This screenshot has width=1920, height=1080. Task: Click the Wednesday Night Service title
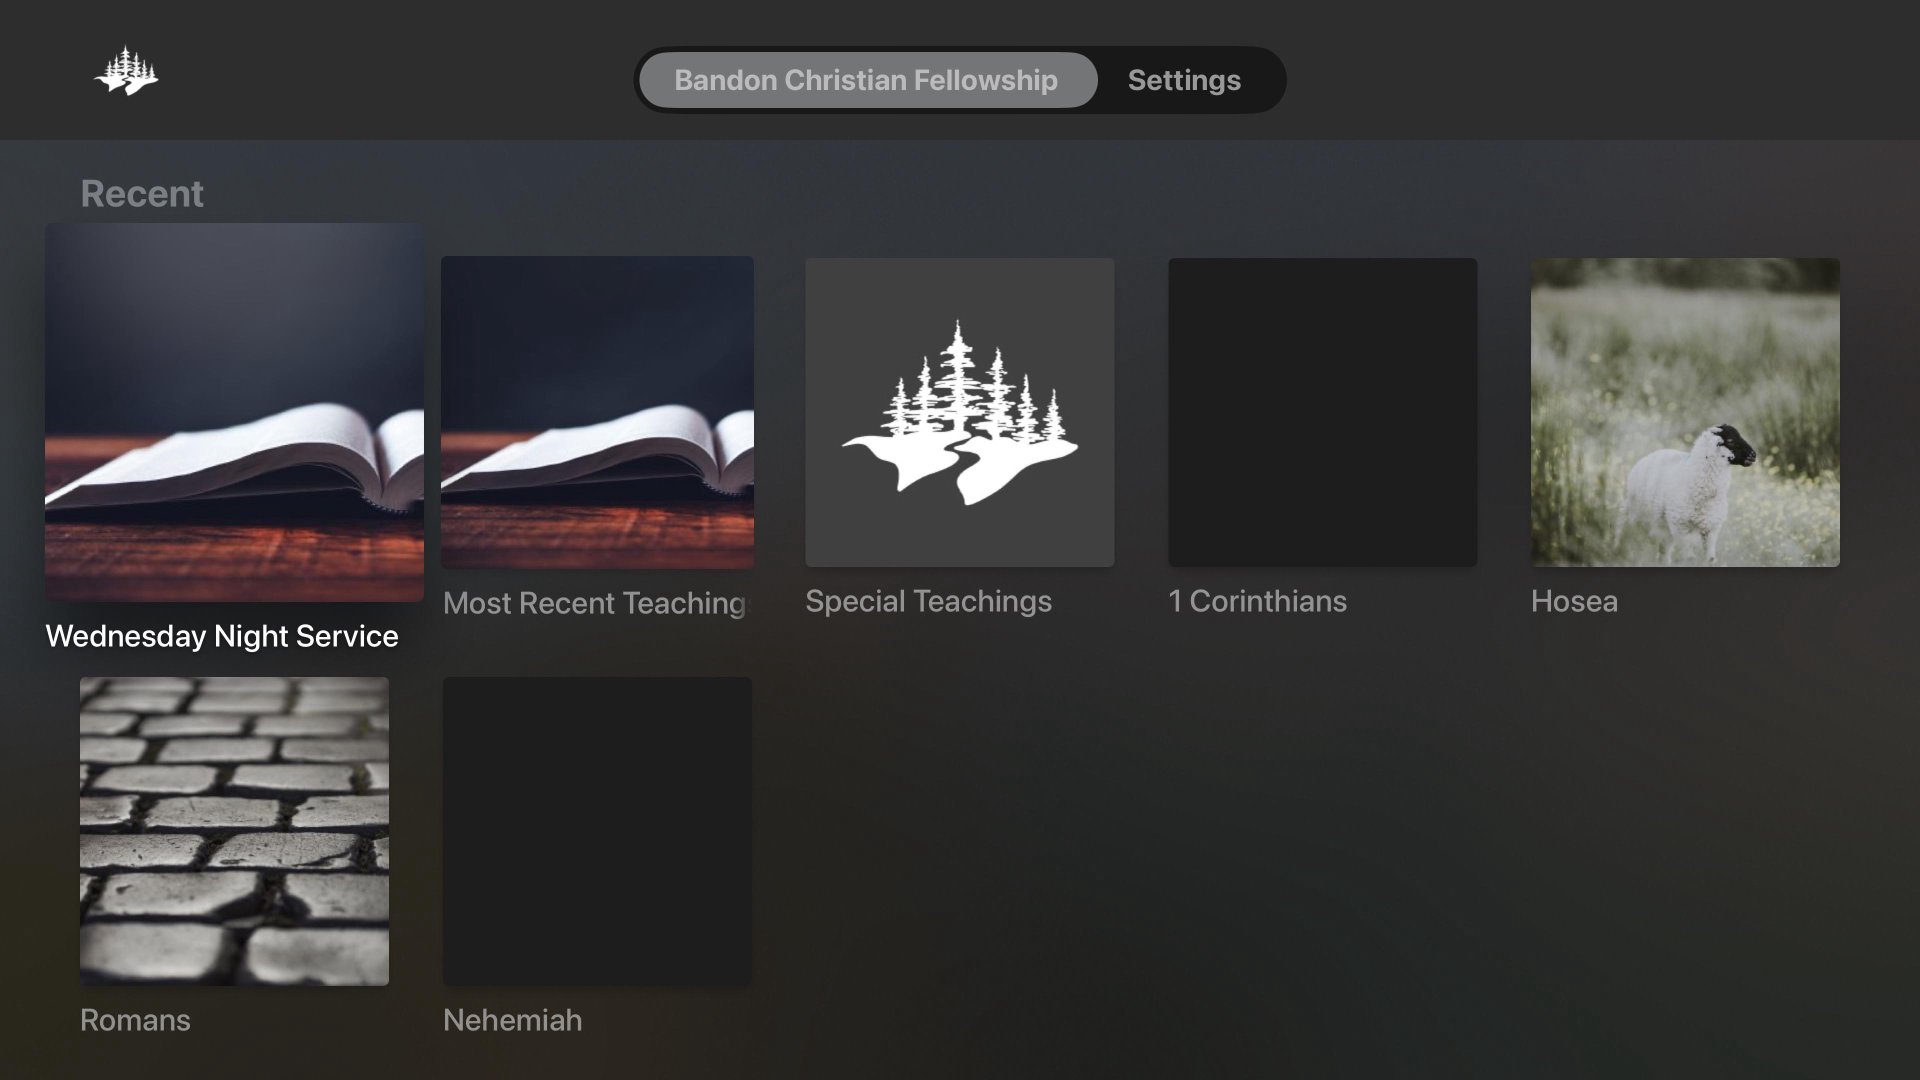click(x=222, y=636)
